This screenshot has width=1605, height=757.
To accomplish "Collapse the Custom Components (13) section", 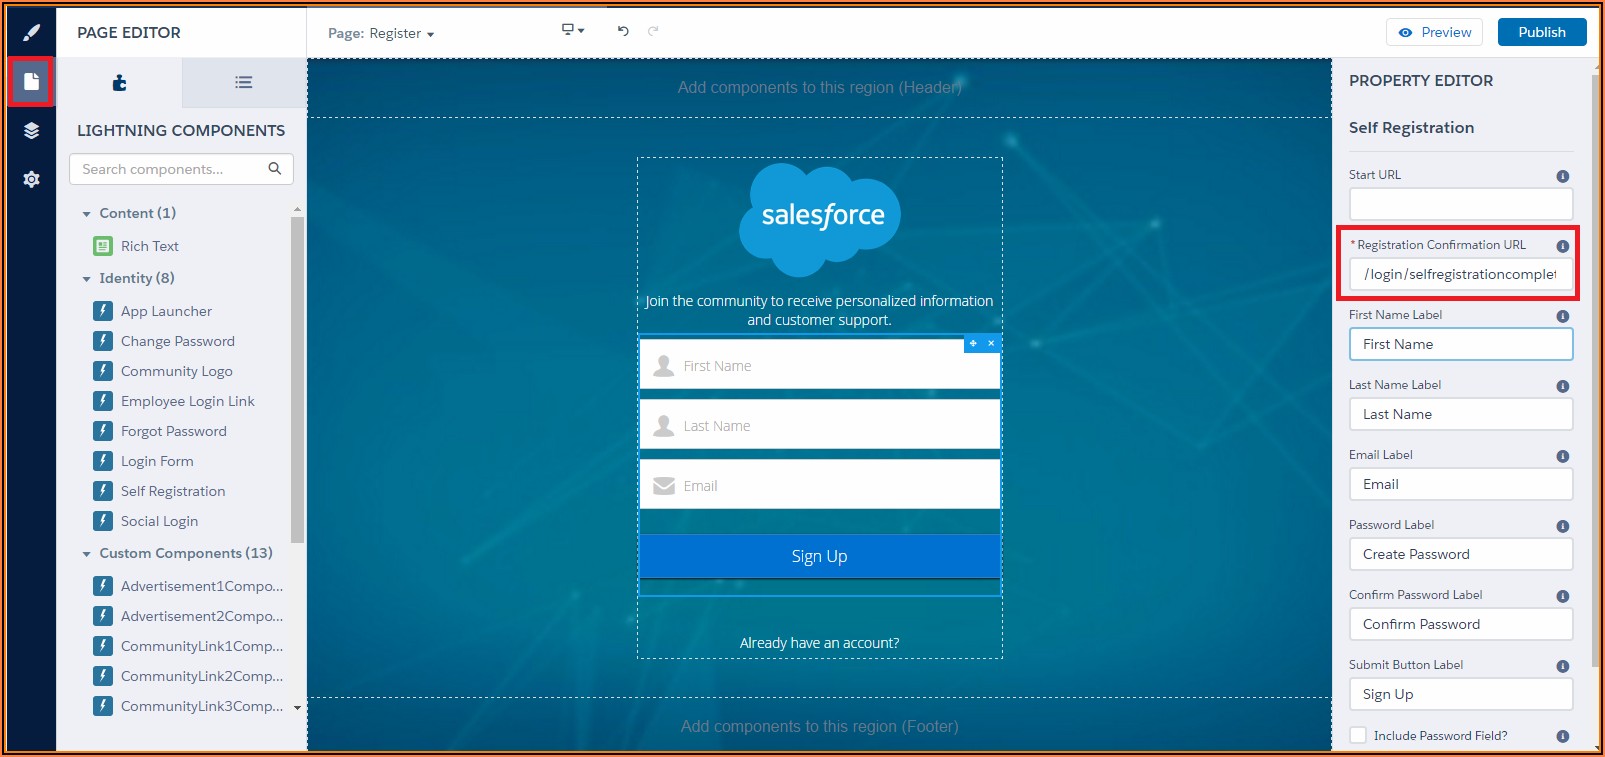I will pyautogui.click(x=87, y=554).
